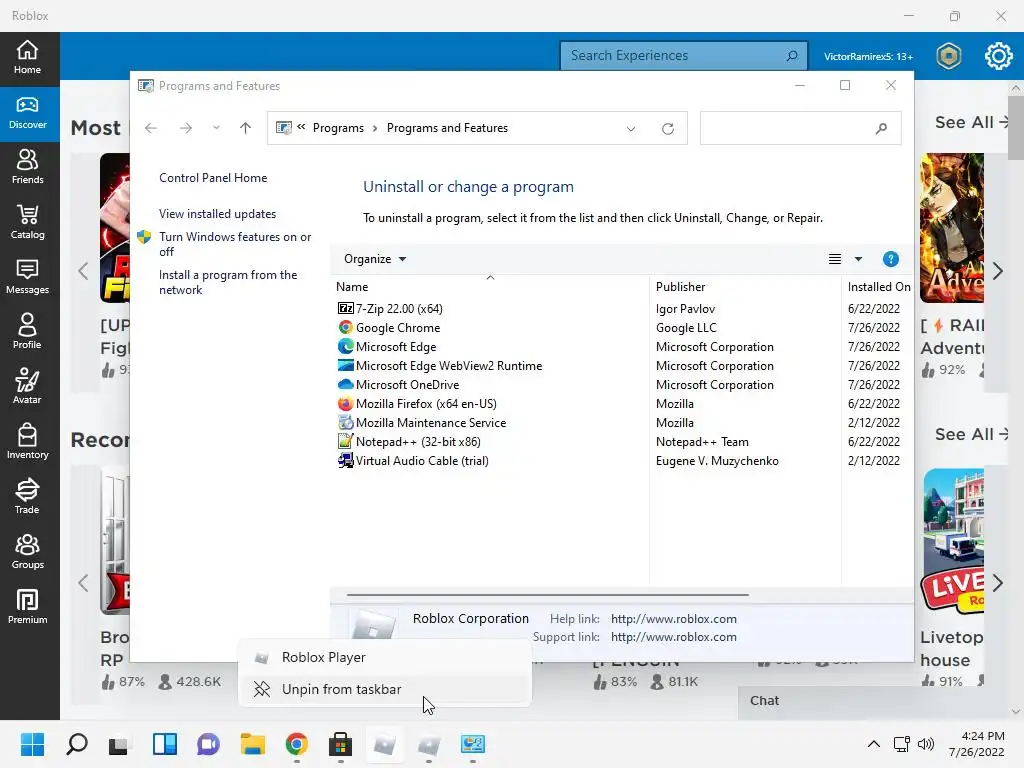The height and width of the screenshot is (768, 1024).
Task: Choose Roblox Player in taskbar menu
Action: pyautogui.click(x=385, y=657)
